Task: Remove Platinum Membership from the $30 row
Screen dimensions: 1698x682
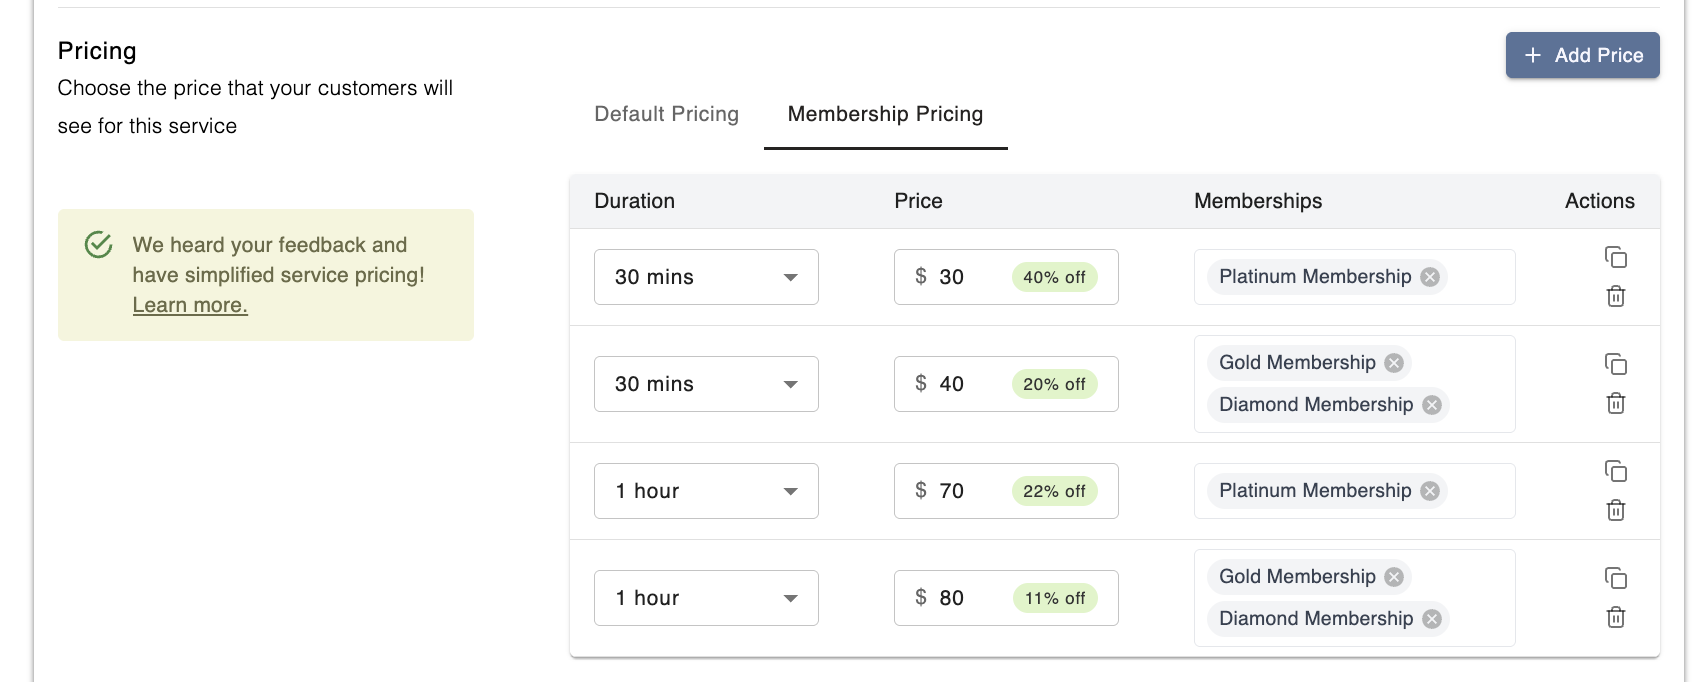Action: 1430,277
